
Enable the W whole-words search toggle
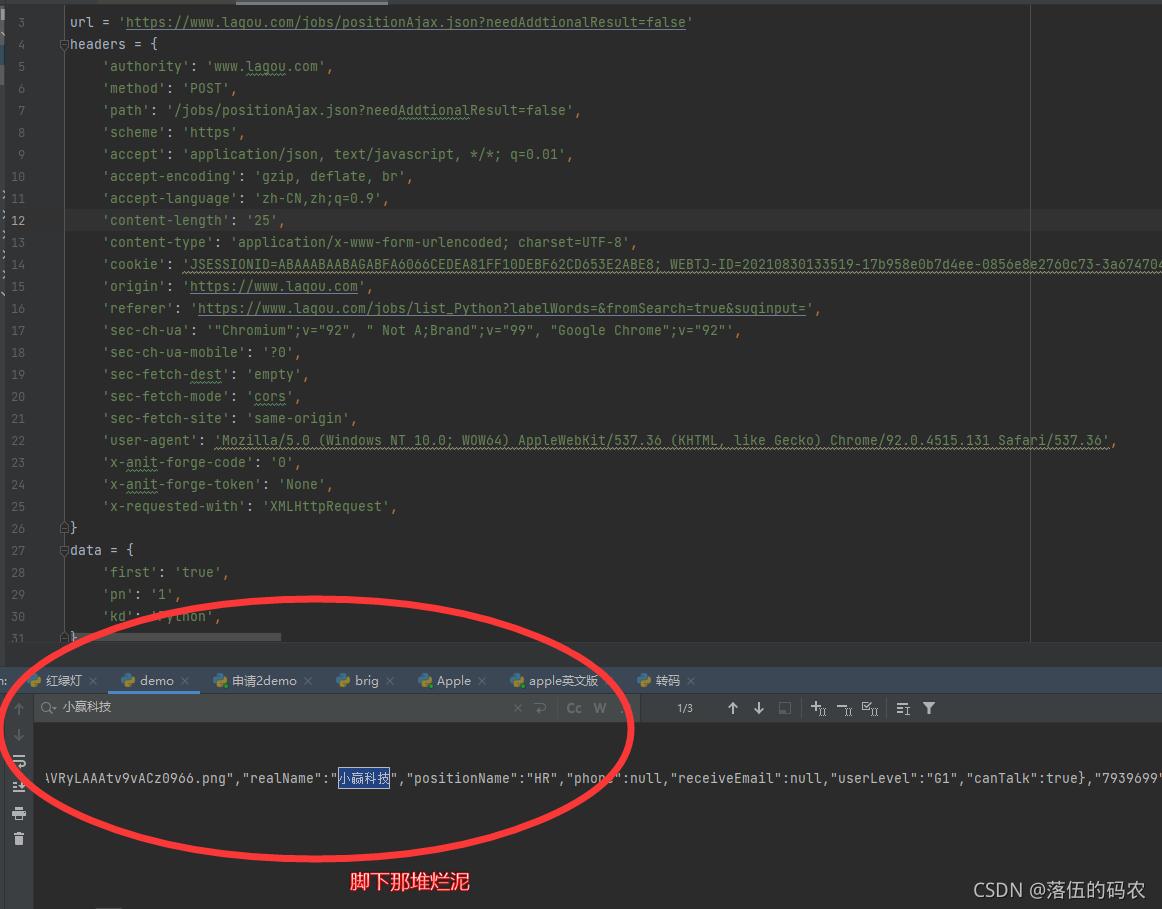600,708
